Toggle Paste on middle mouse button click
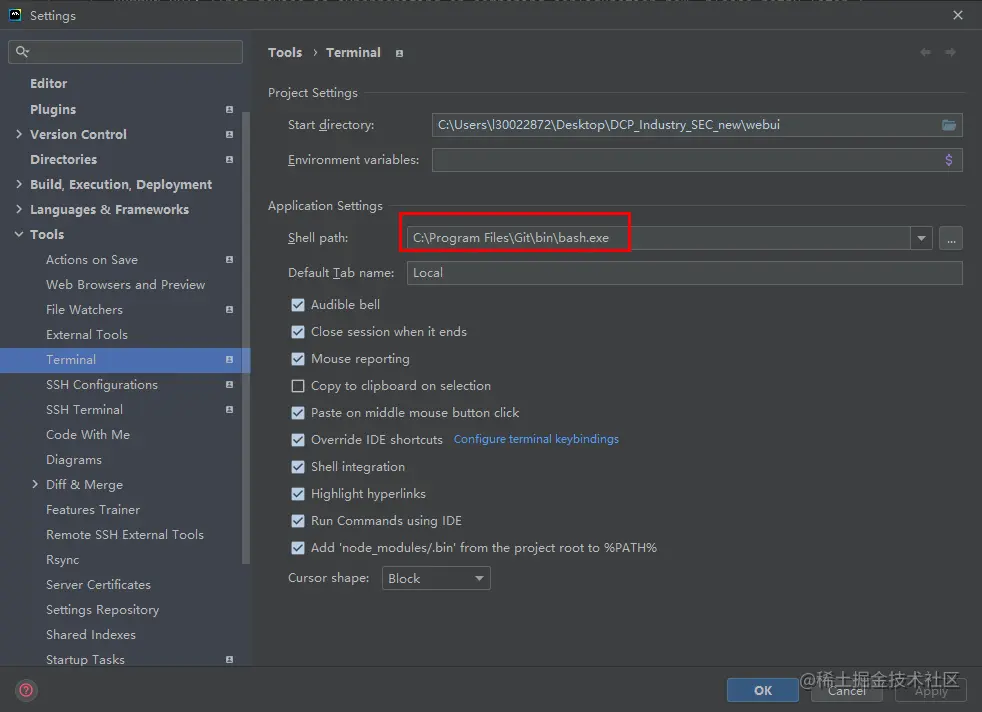The image size is (982, 712). click(298, 413)
